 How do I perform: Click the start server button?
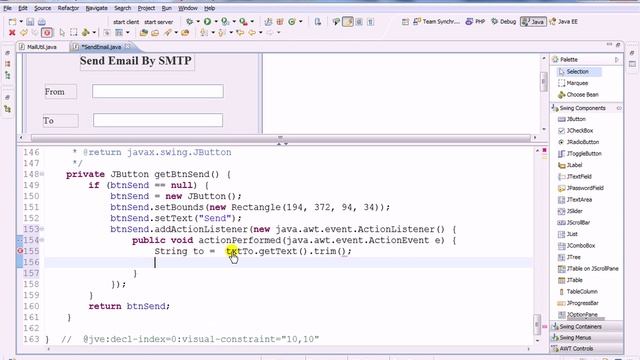[158, 22]
